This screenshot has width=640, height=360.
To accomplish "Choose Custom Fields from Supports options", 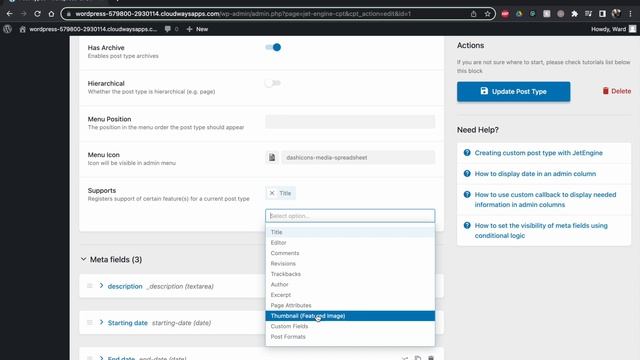I will pos(350,326).
